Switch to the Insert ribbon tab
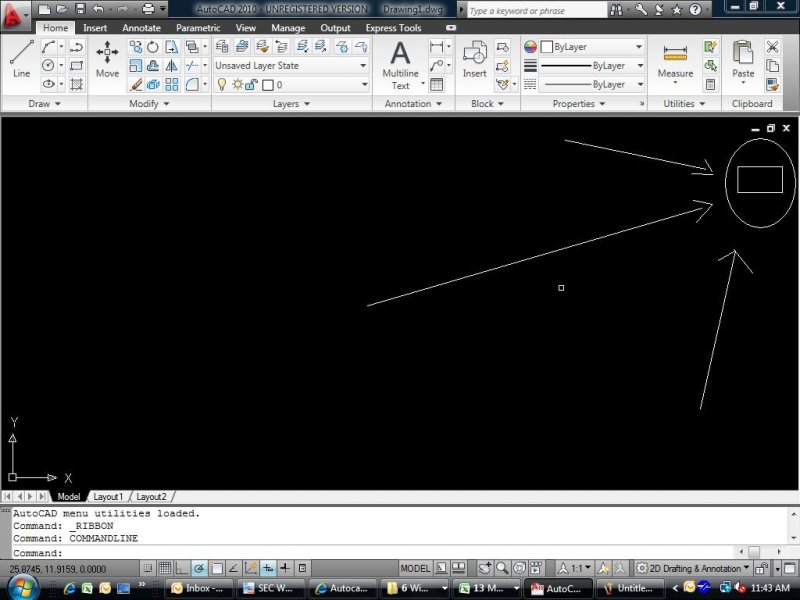 tap(95, 28)
